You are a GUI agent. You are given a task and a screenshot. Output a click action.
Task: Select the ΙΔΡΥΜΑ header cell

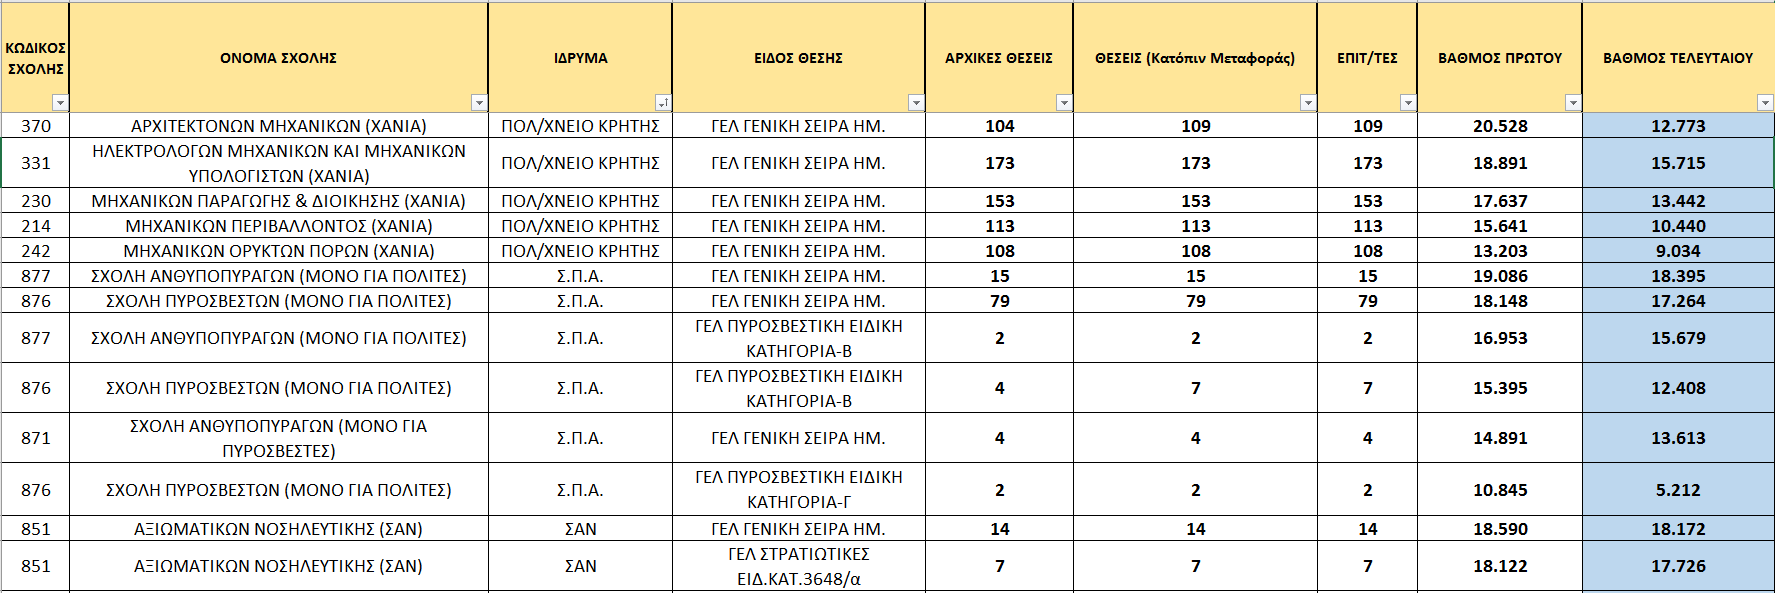pyautogui.click(x=580, y=58)
